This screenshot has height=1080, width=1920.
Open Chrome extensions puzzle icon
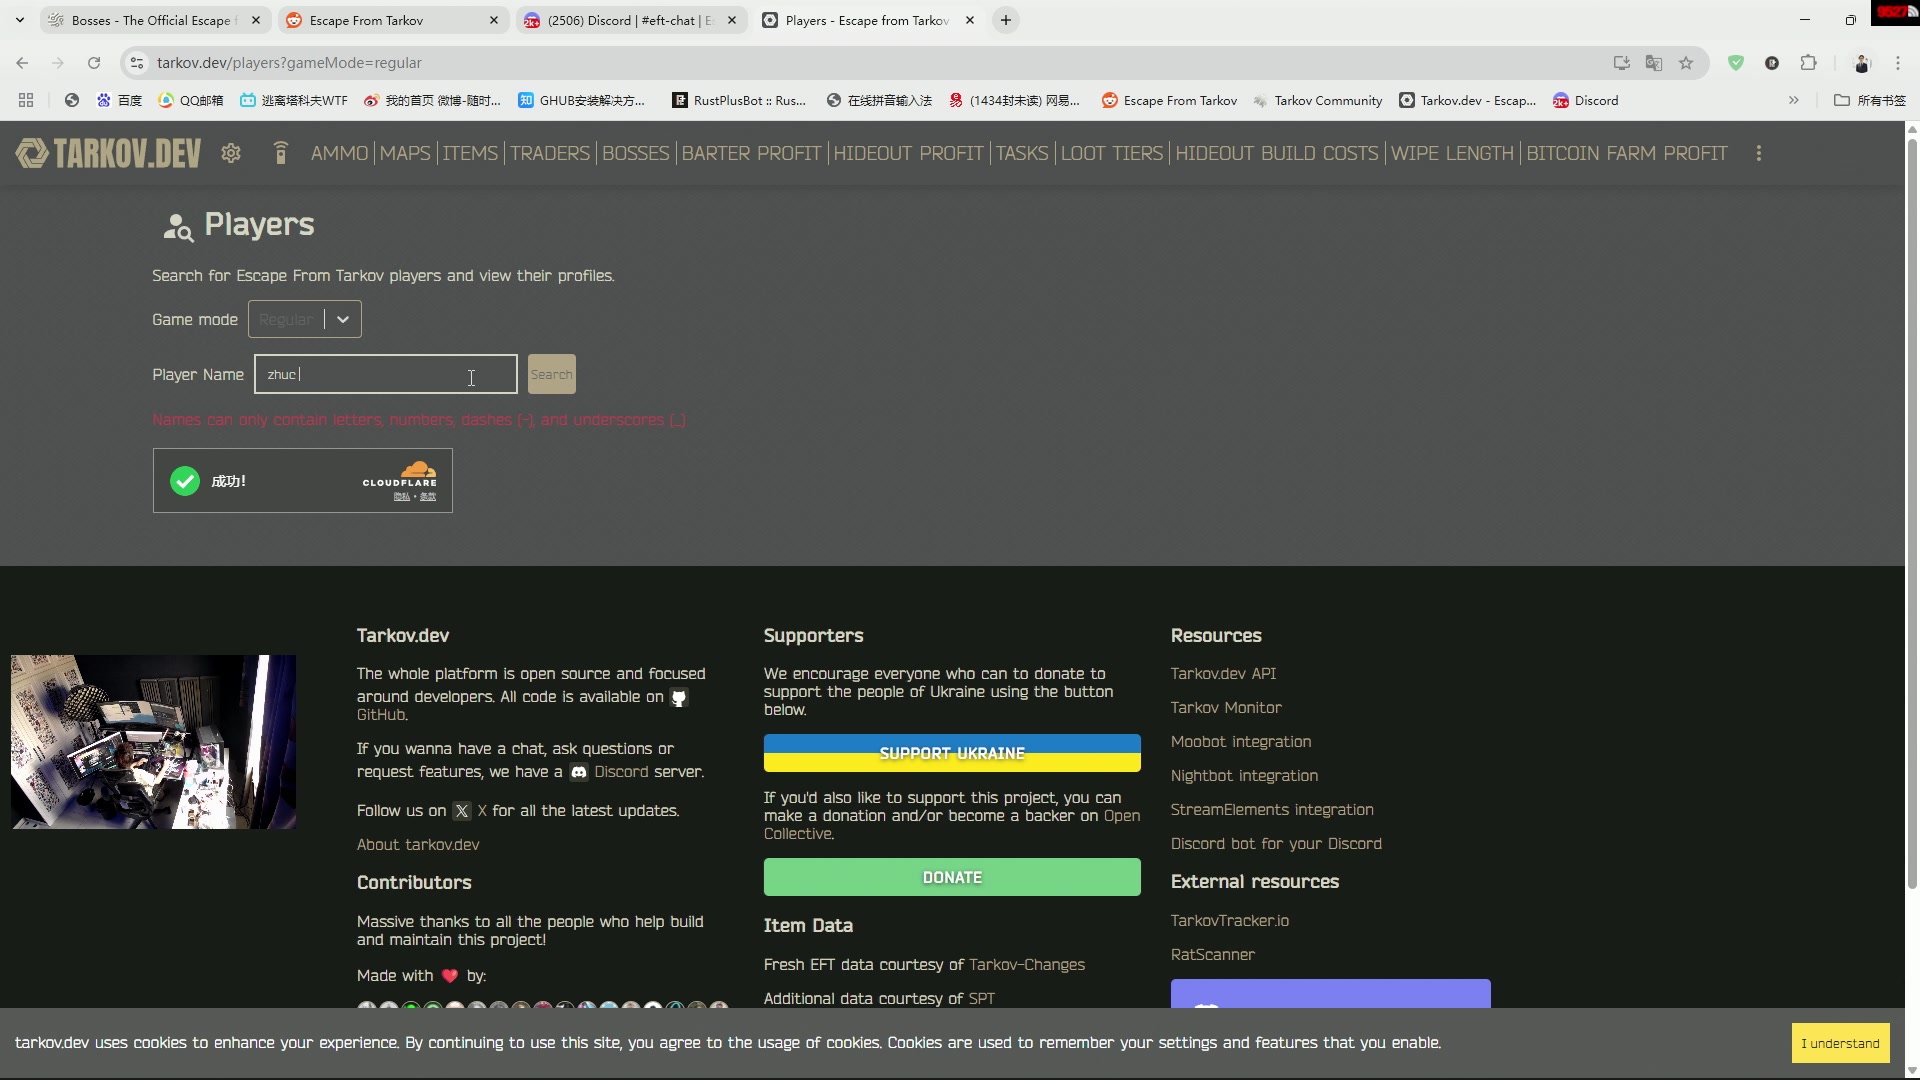[x=1808, y=63]
